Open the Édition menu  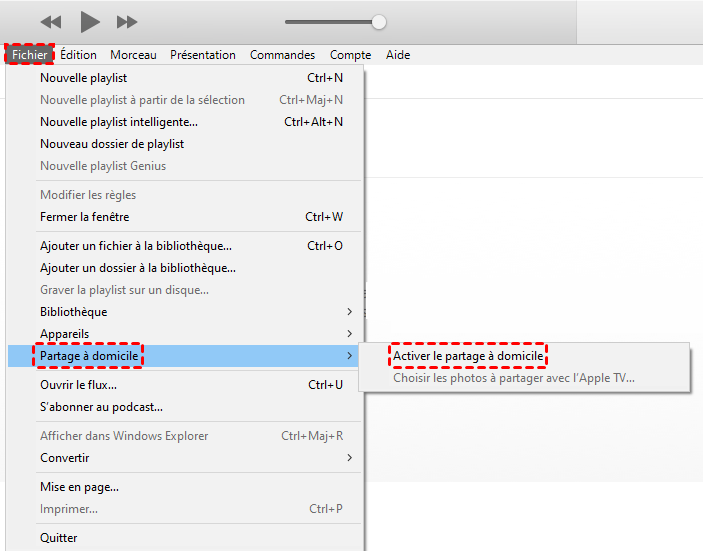[78, 55]
